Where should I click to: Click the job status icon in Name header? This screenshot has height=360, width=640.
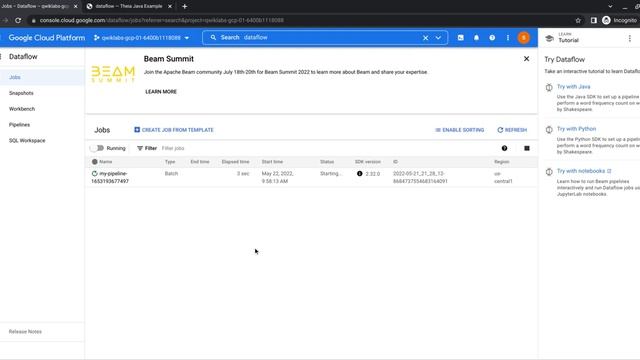point(95,162)
